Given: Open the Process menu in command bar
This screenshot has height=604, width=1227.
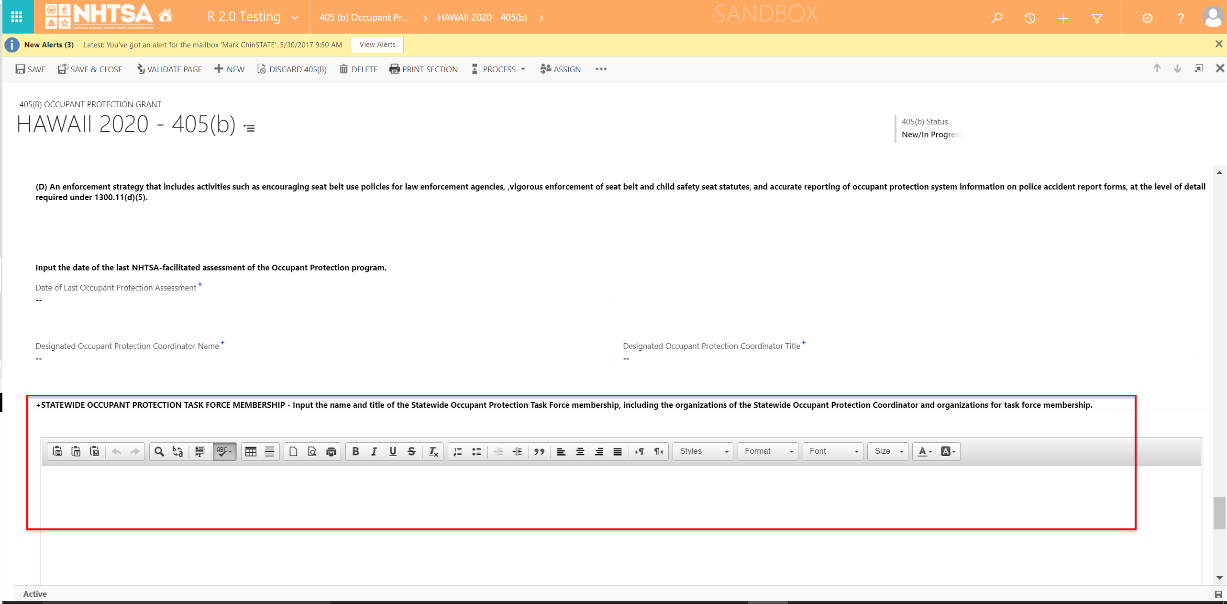Looking at the screenshot, I should [x=499, y=69].
